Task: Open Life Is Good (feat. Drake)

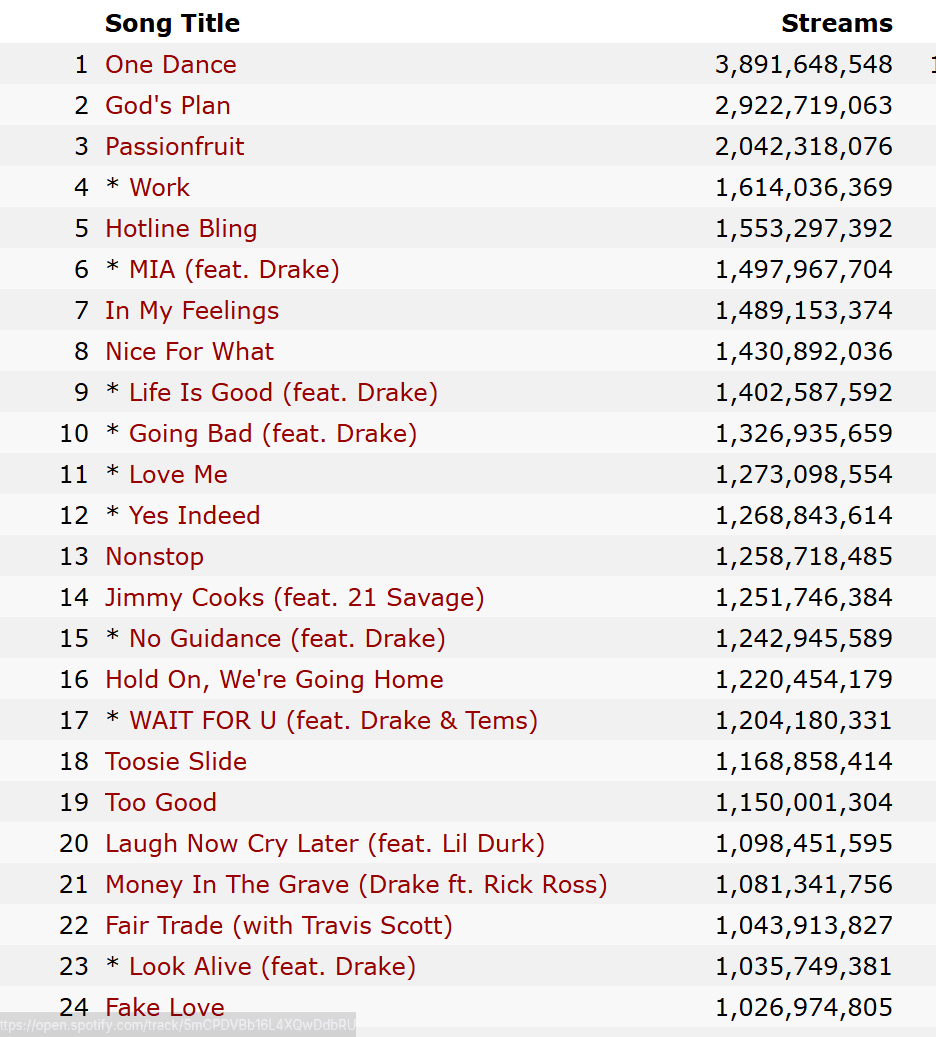Action: [x=283, y=393]
